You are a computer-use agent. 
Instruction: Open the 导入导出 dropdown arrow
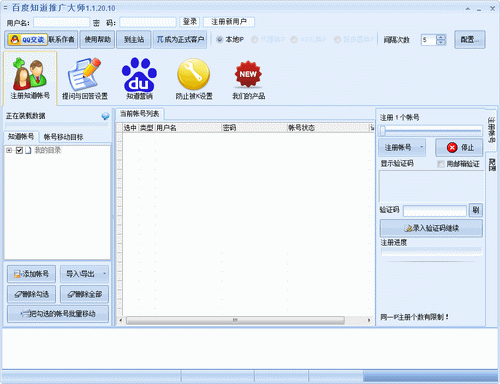tap(104, 274)
